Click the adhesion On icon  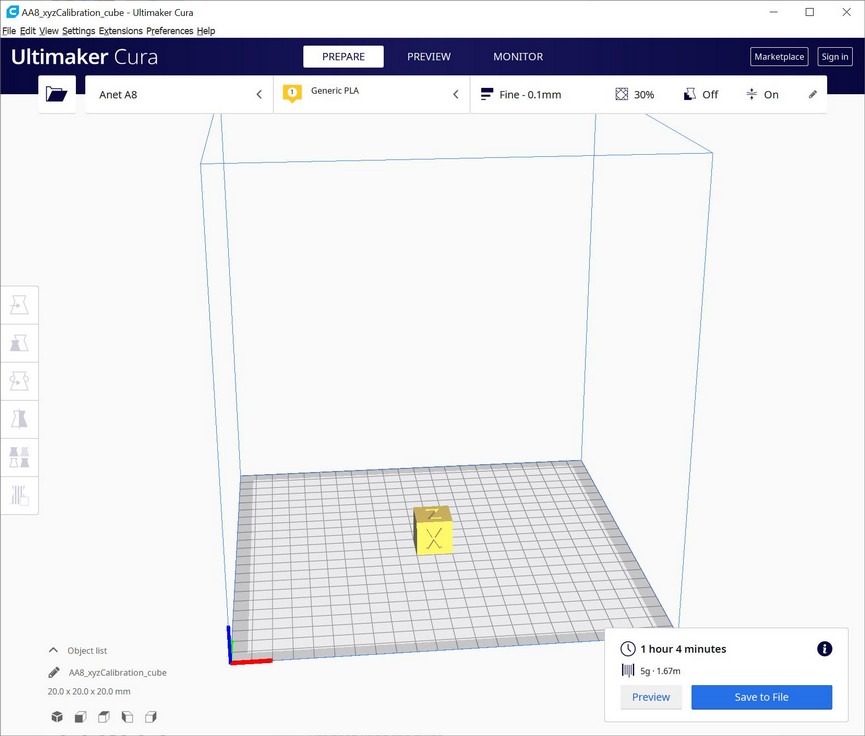(x=751, y=94)
